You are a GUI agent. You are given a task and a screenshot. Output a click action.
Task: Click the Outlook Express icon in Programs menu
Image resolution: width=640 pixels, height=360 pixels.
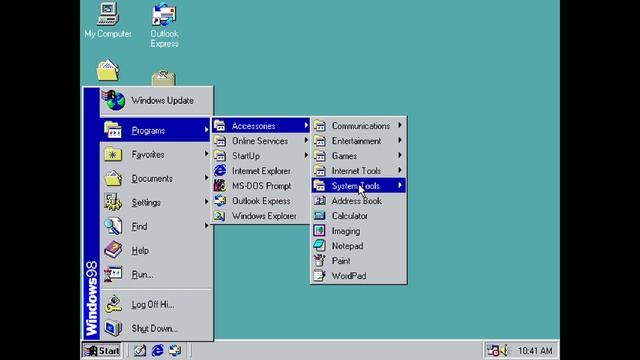(220, 201)
